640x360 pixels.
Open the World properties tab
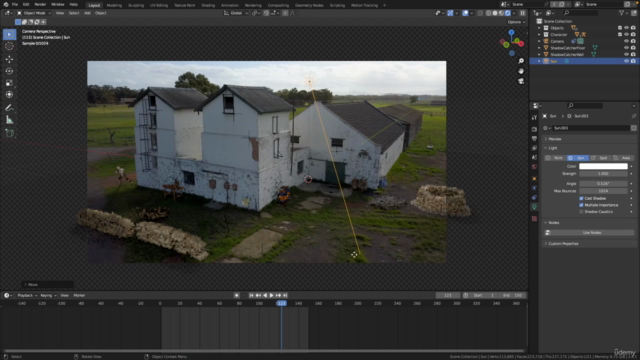534,167
